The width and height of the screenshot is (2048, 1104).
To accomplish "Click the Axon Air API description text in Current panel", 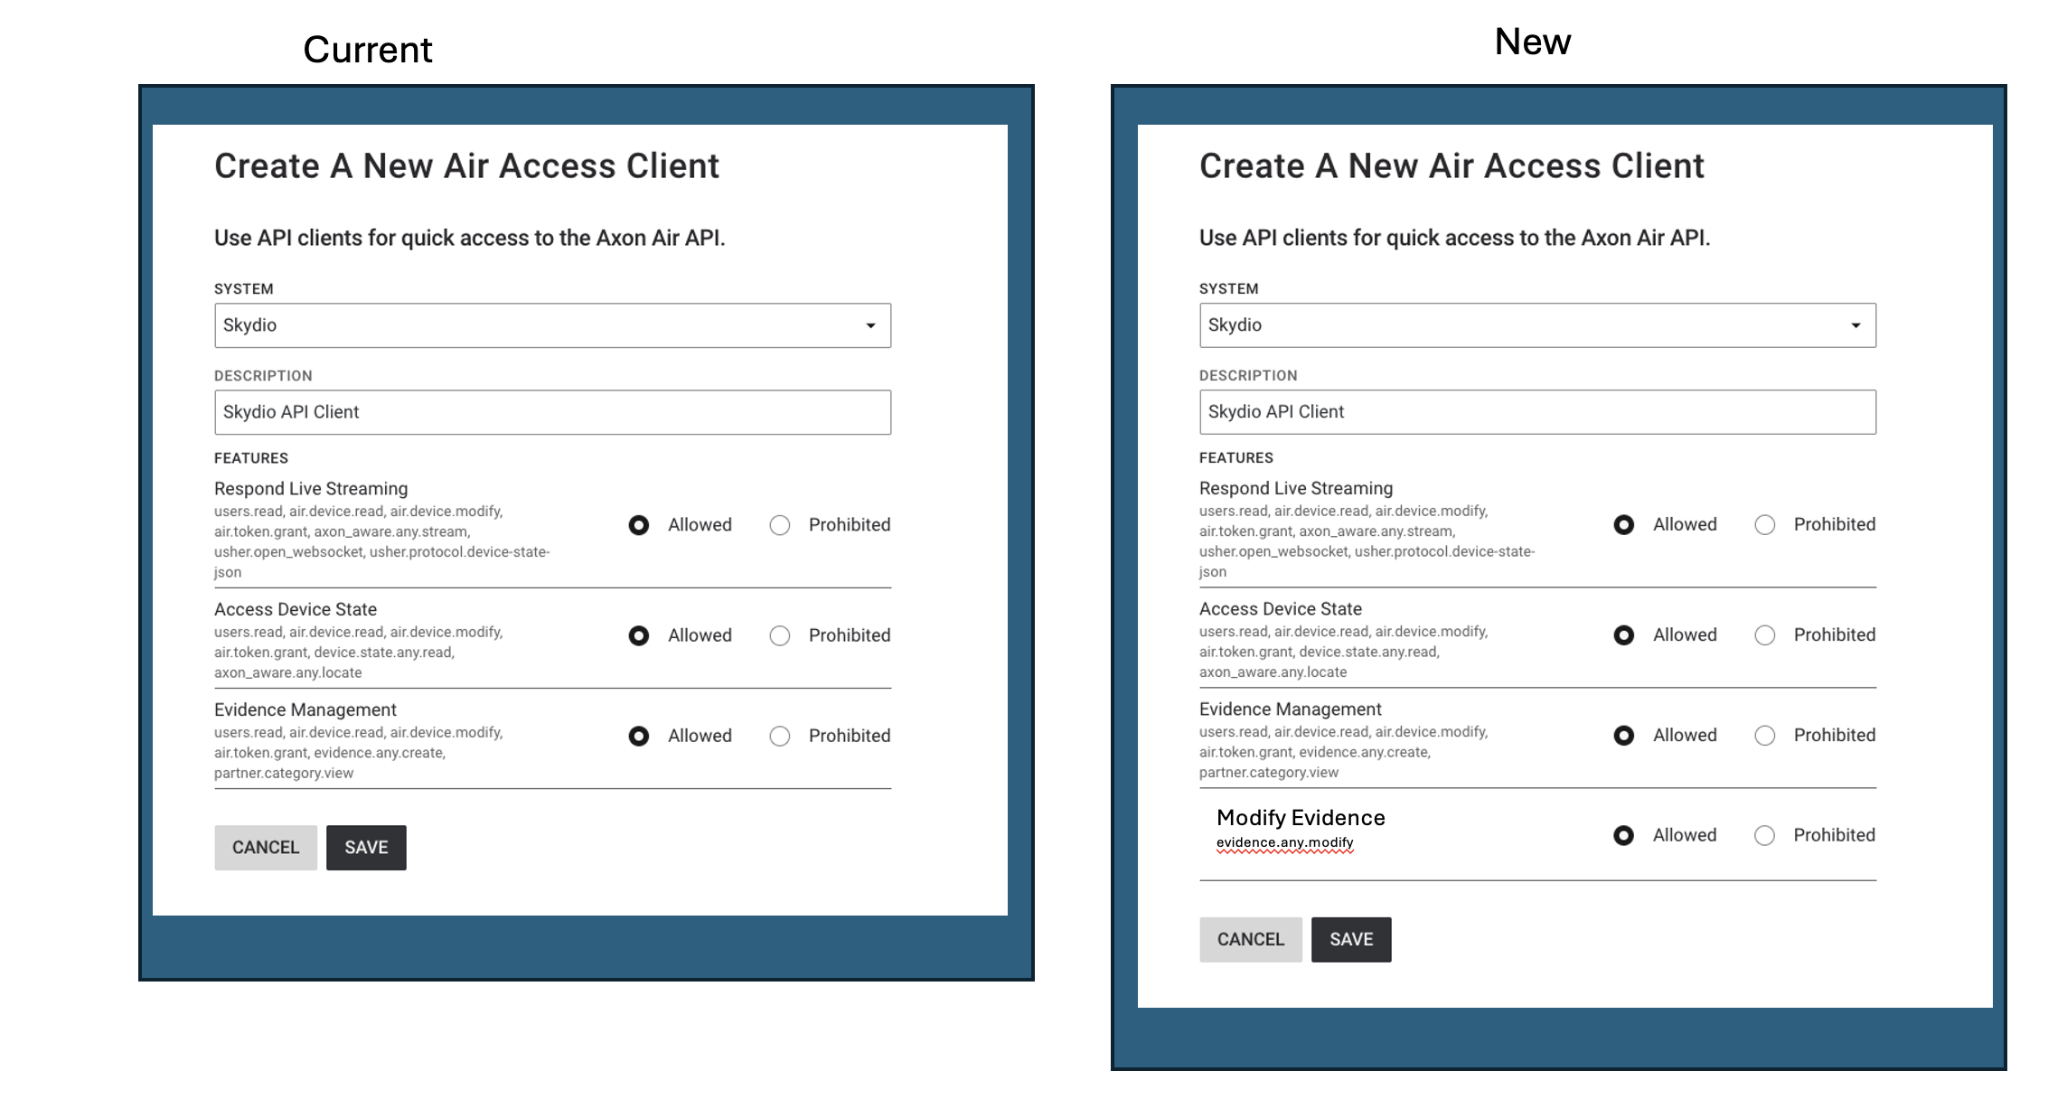I will point(469,238).
